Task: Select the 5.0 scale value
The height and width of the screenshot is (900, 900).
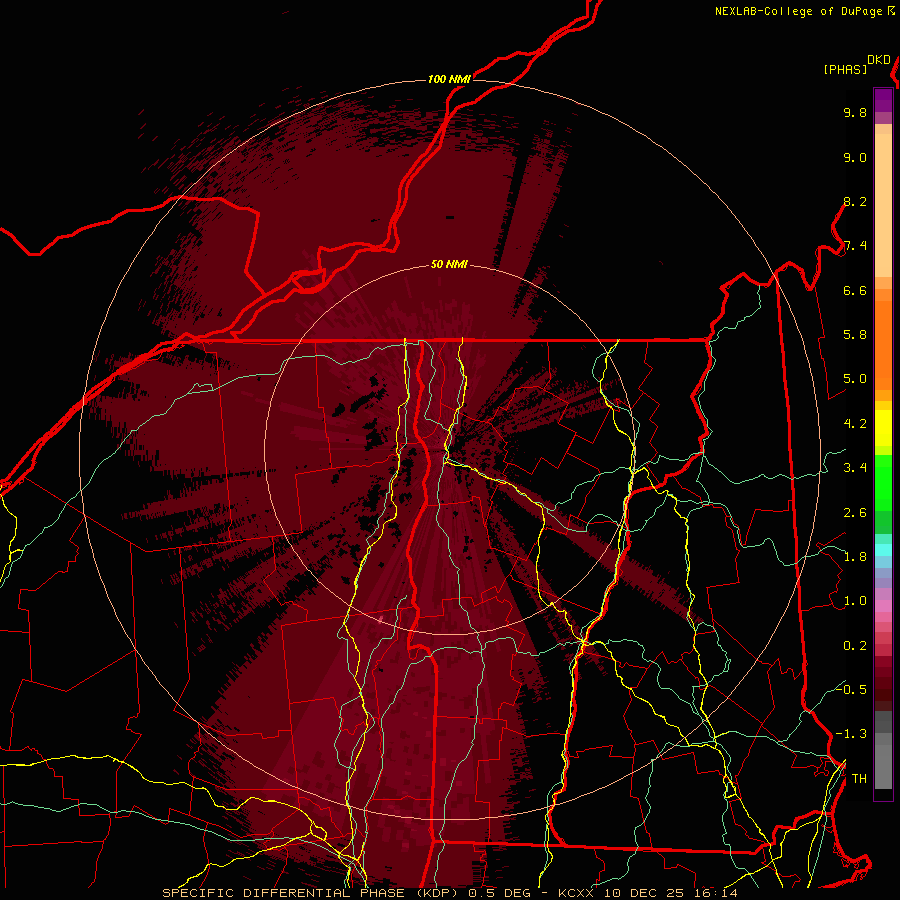Action: (855, 379)
